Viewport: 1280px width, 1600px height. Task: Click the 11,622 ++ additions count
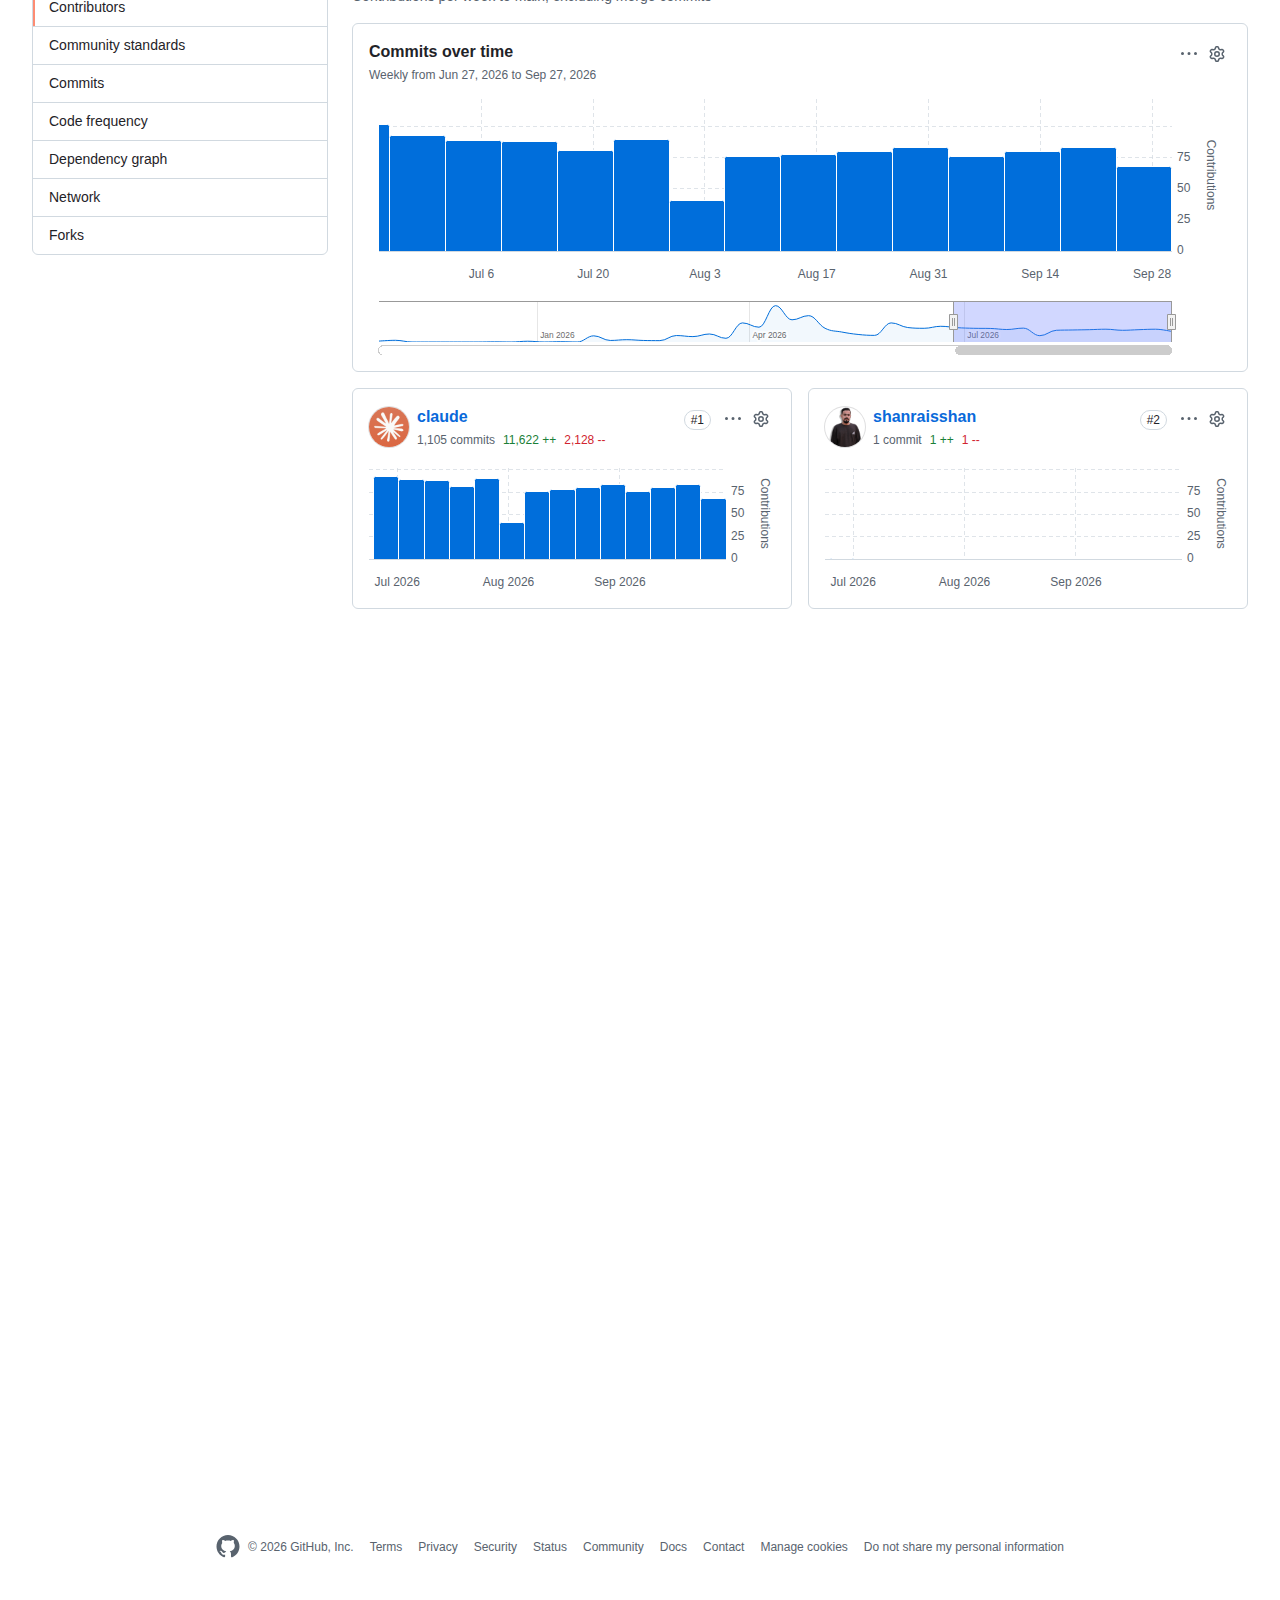(529, 440)
